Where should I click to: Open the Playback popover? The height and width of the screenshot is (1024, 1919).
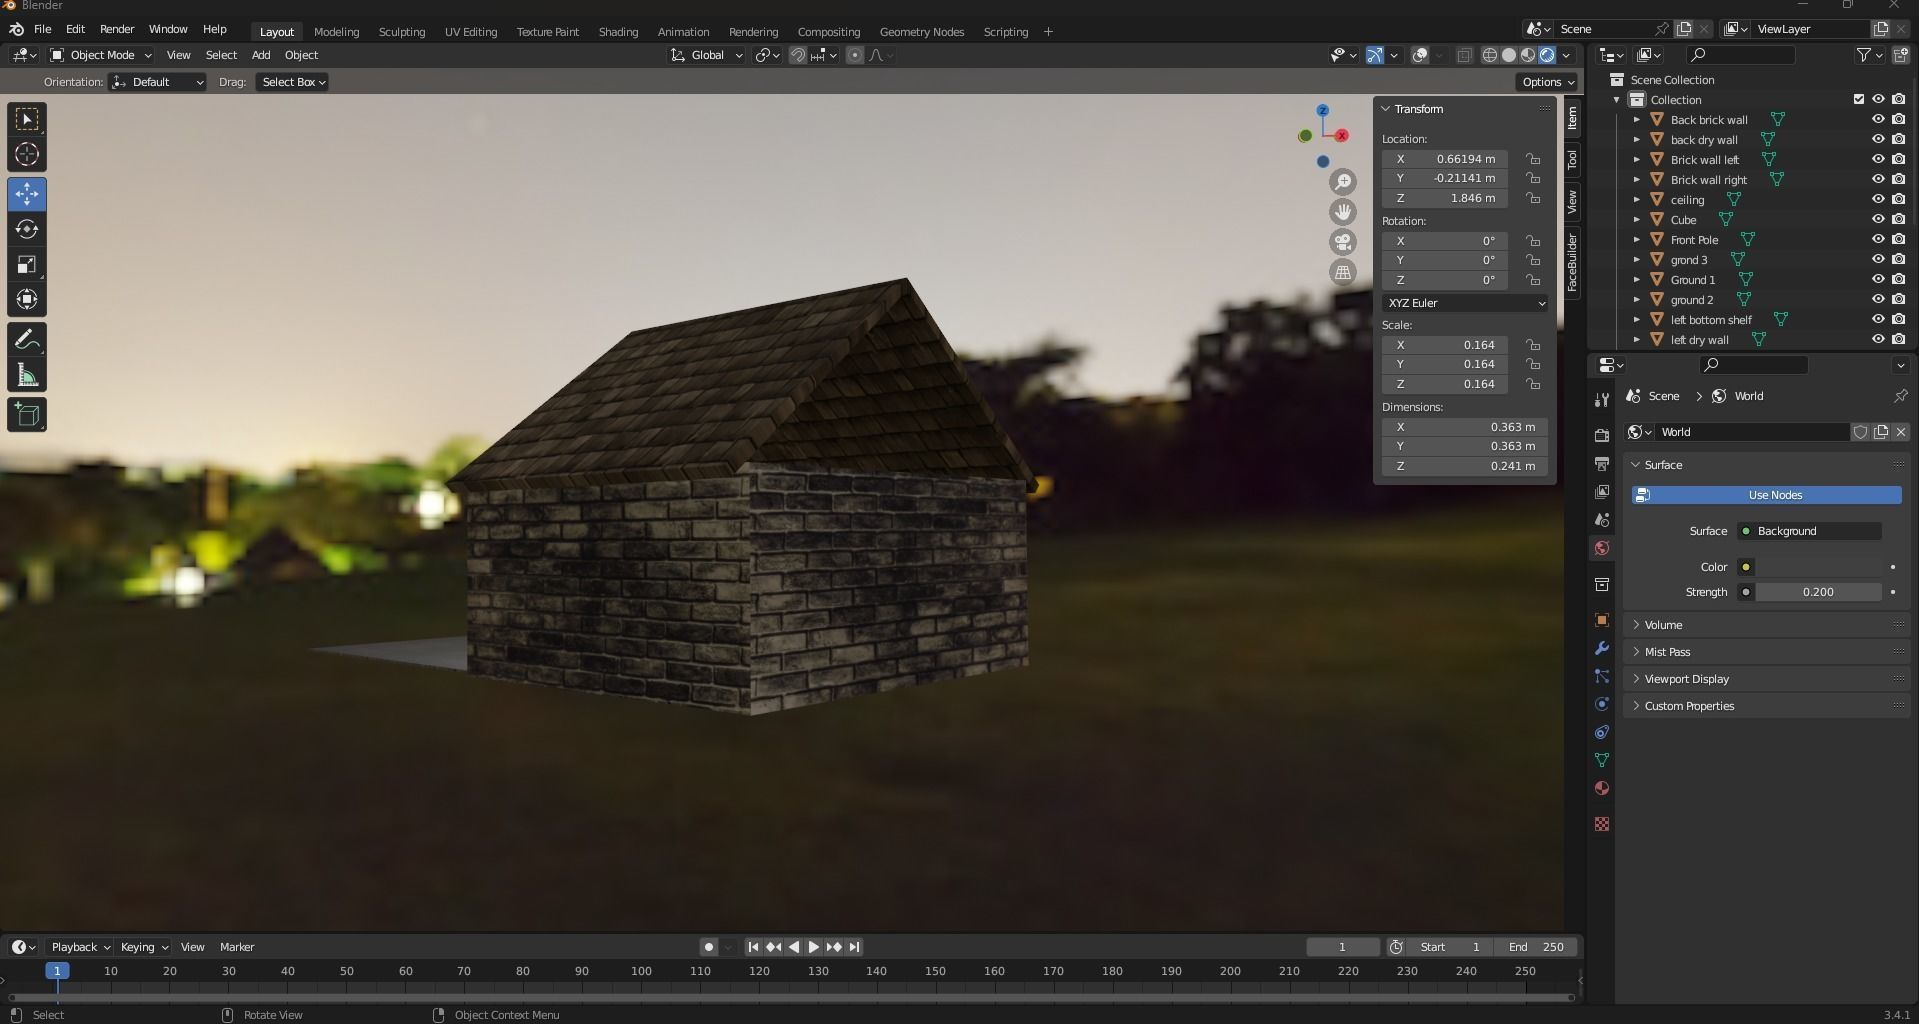click(x=80, y=947)
